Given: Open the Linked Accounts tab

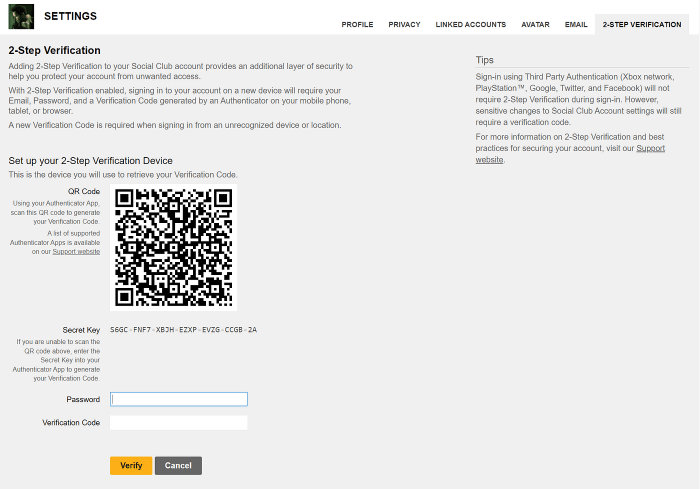Looking at the screenshot, I should tap(471, 25).
